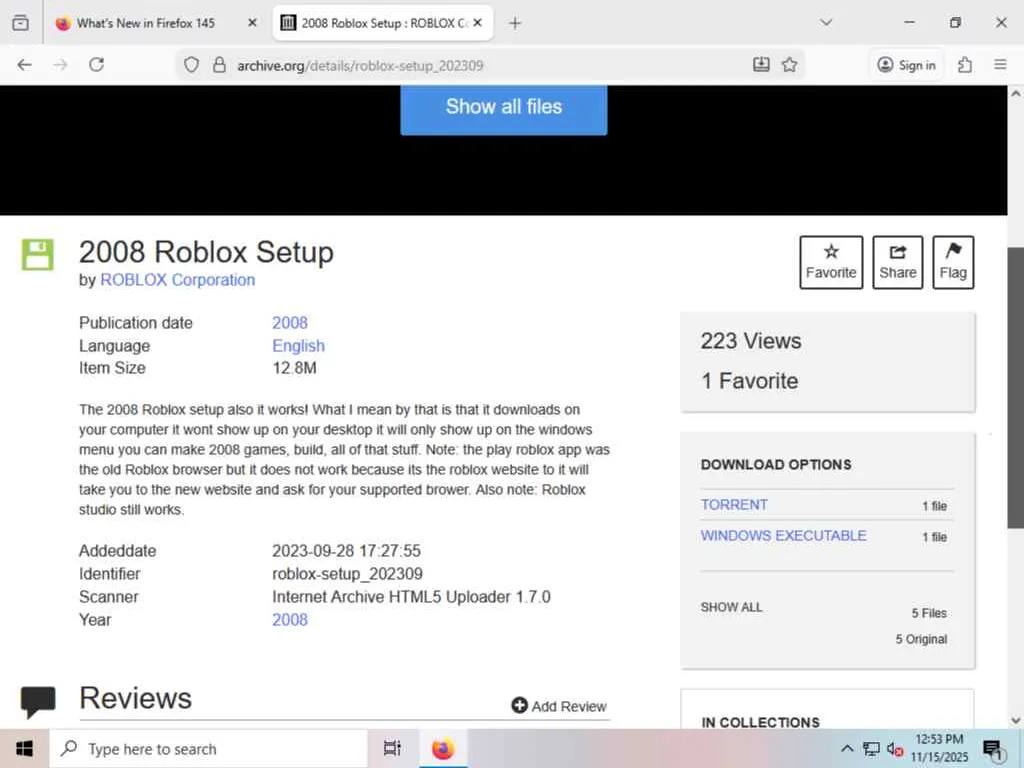Click the scrollbar down arrow
The width and height of the screenshot is (1024, 768).
(x=1016, y=720)
